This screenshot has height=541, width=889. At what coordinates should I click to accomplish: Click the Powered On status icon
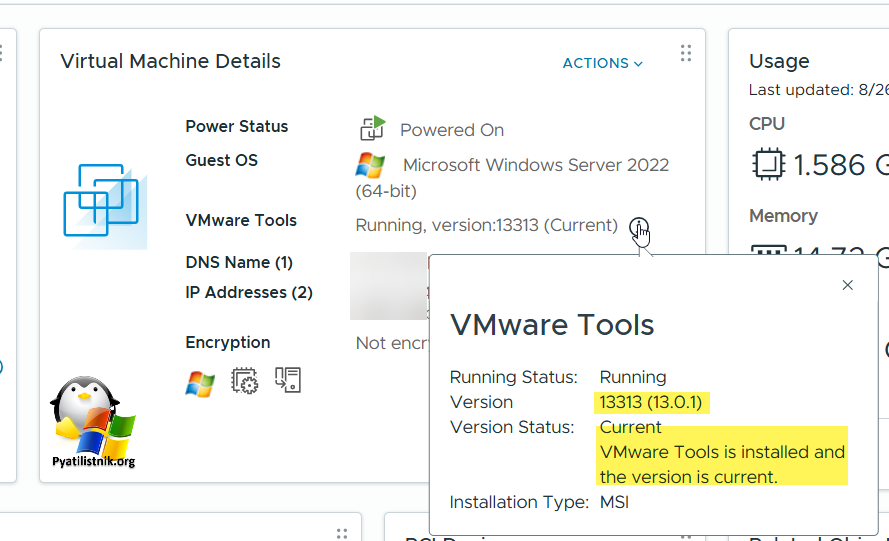pos(372,128)
